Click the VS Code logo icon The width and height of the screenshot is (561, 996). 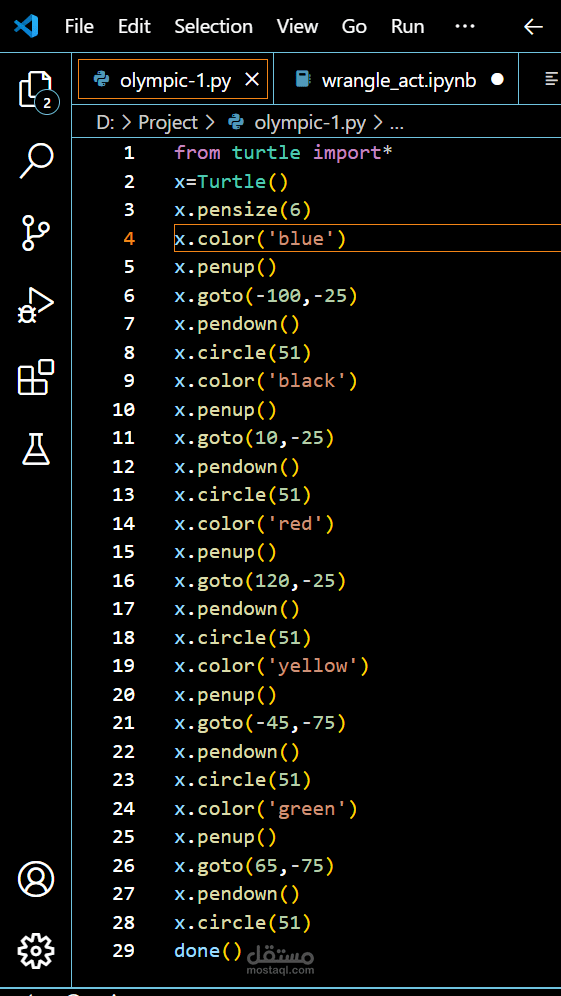(x=27, y=26)
